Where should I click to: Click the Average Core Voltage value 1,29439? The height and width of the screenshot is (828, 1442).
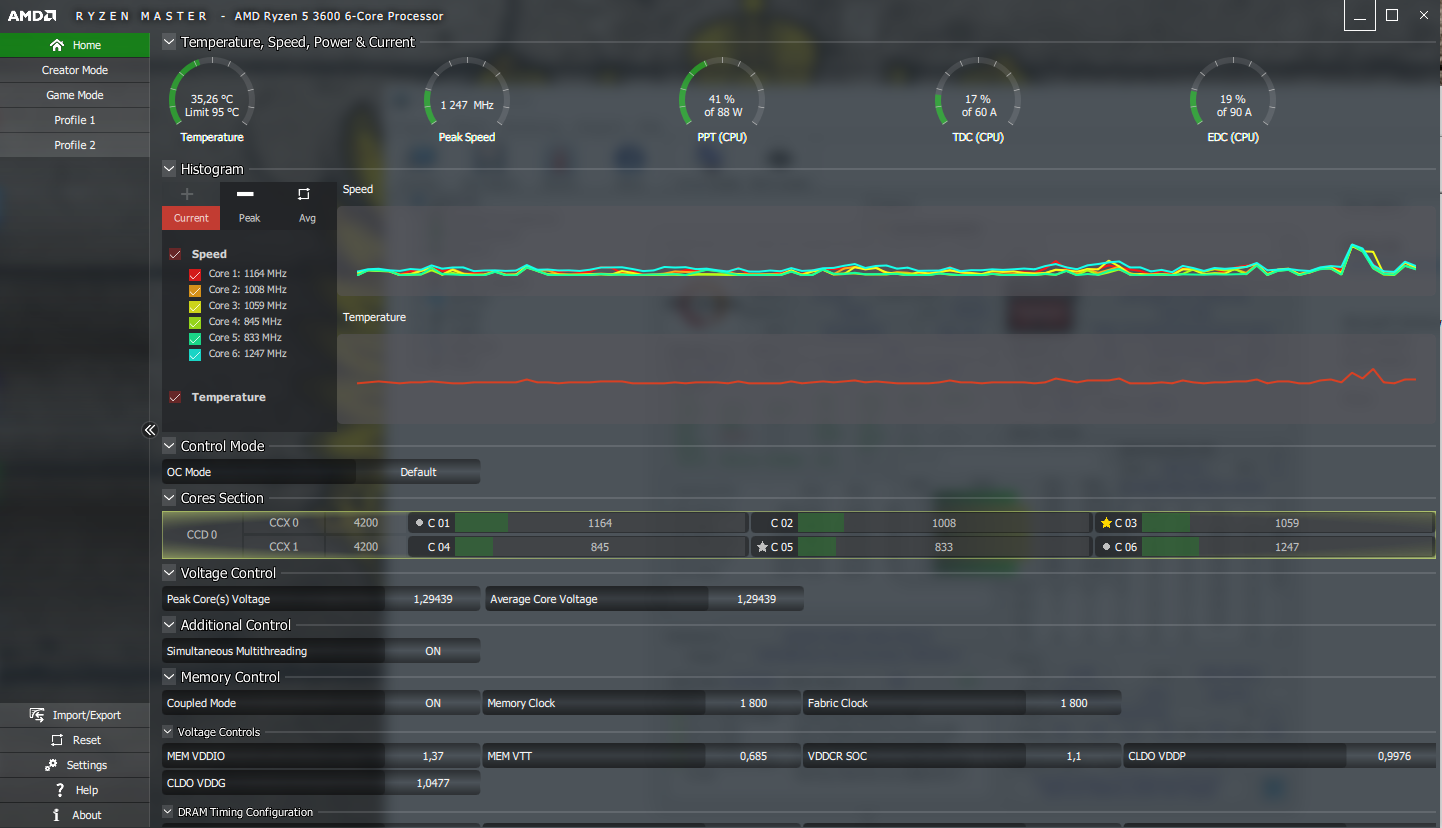pyautogui.click(x=756, y=599)
